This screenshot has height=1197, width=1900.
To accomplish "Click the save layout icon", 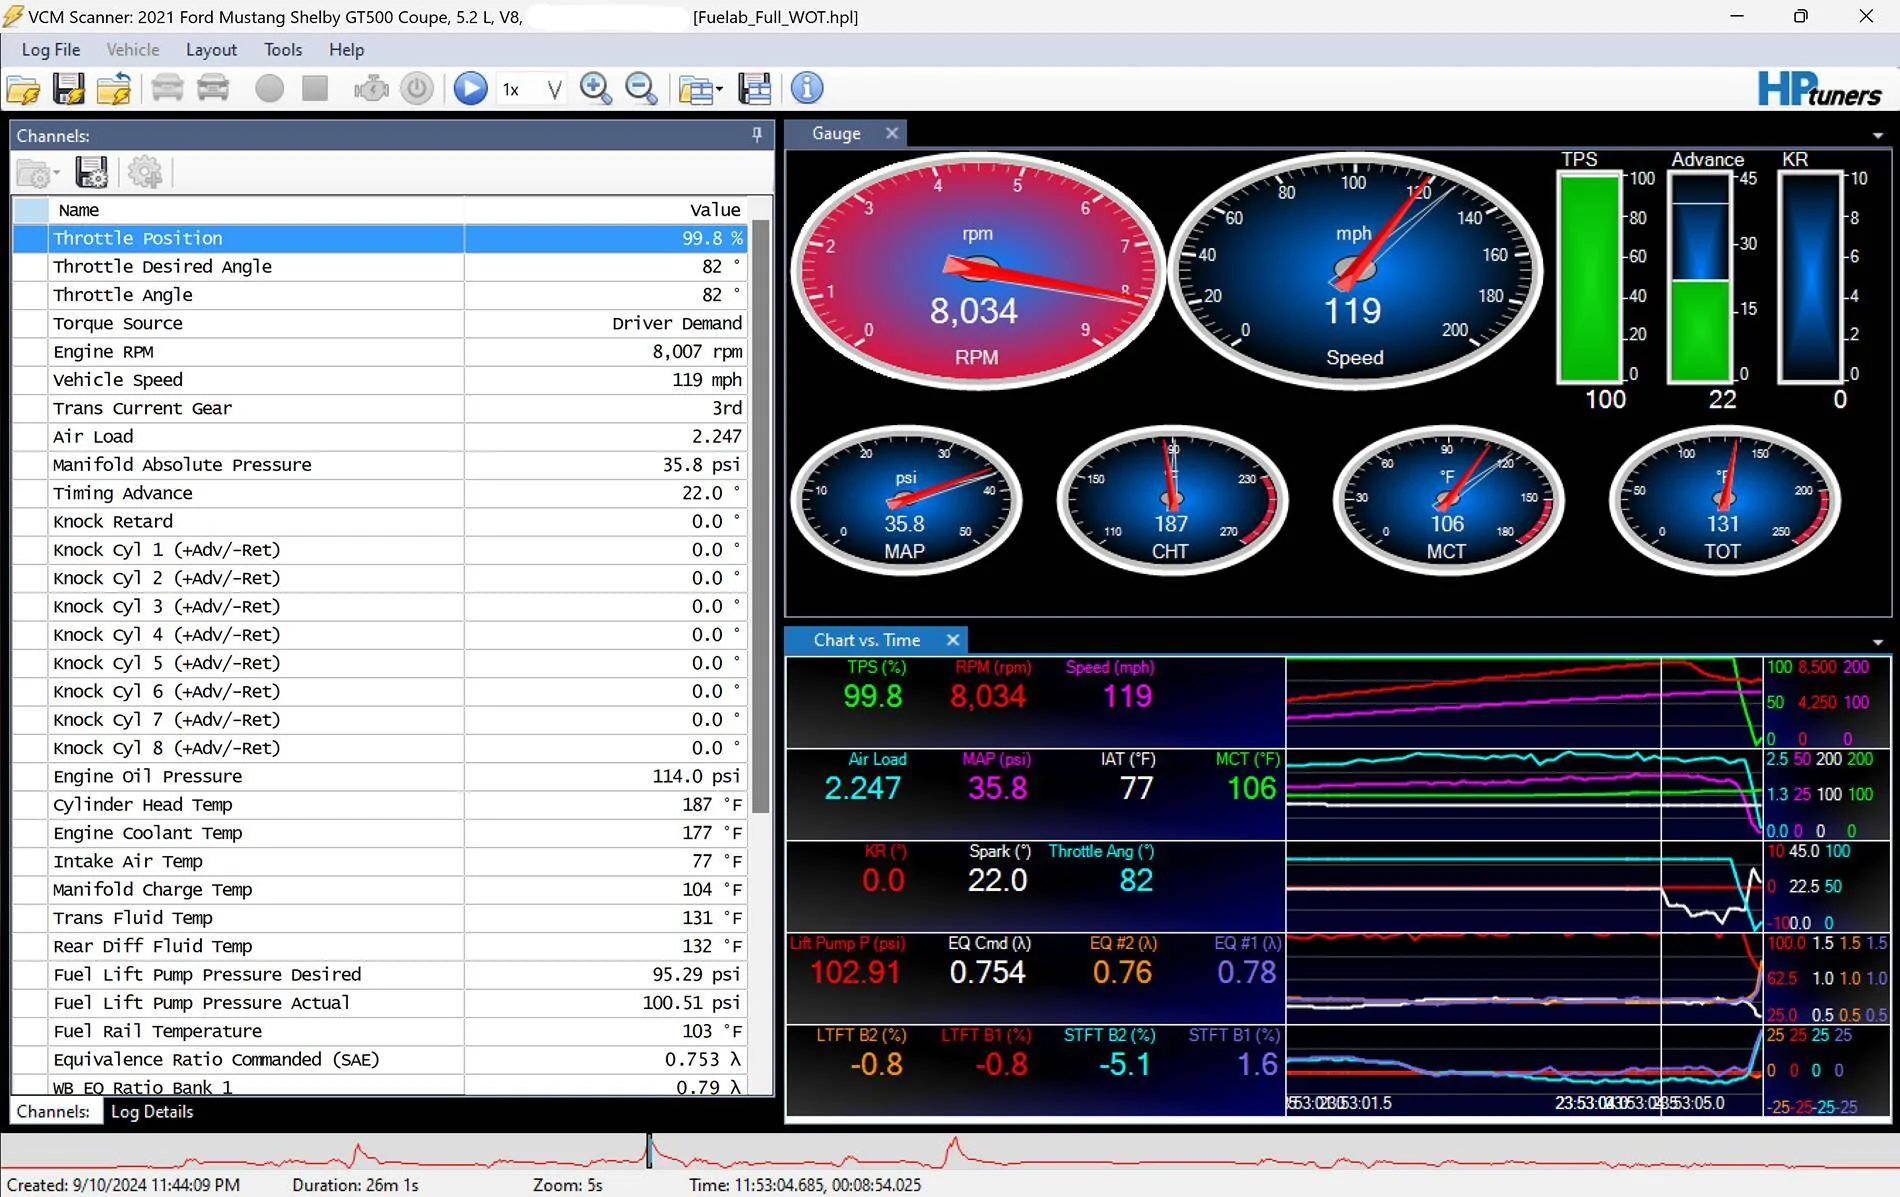I will tap(755, 89).
